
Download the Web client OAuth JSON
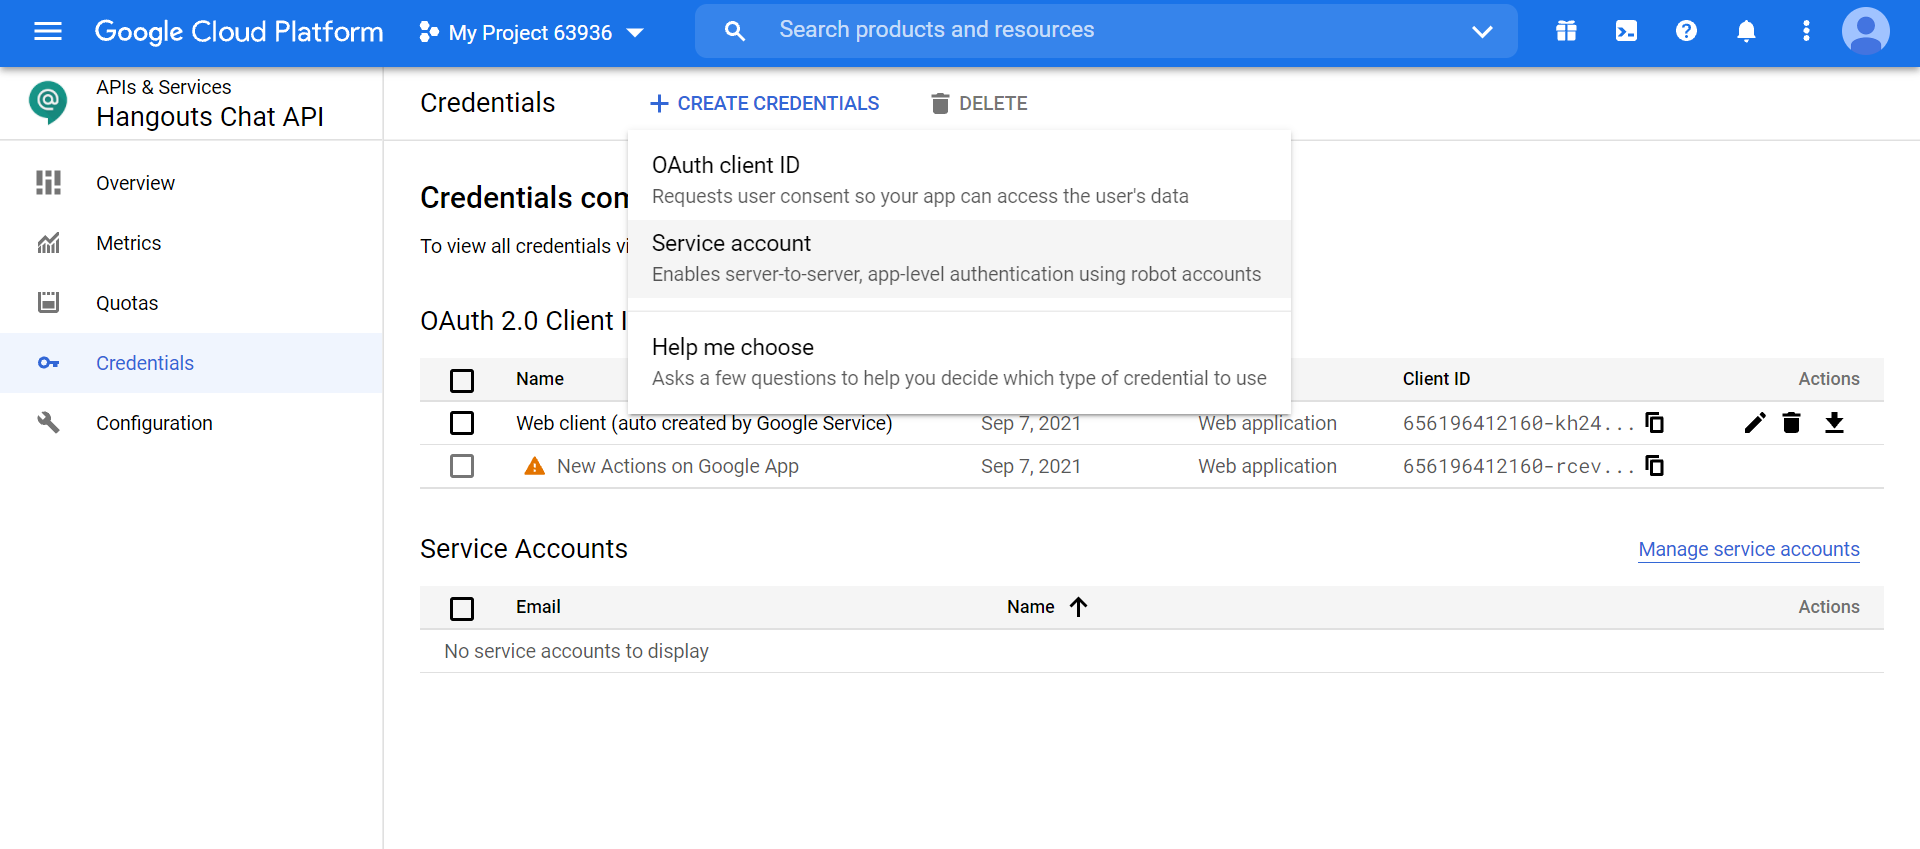coord(1834,423)
